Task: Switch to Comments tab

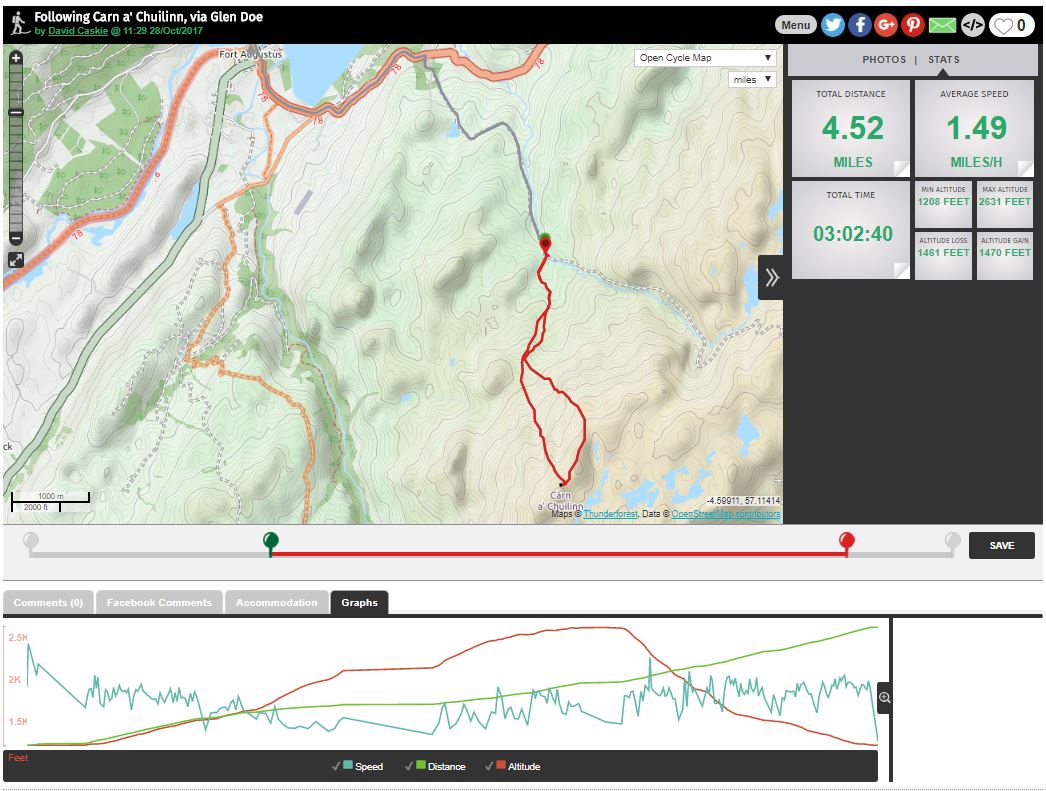Action: coord(48,602)
